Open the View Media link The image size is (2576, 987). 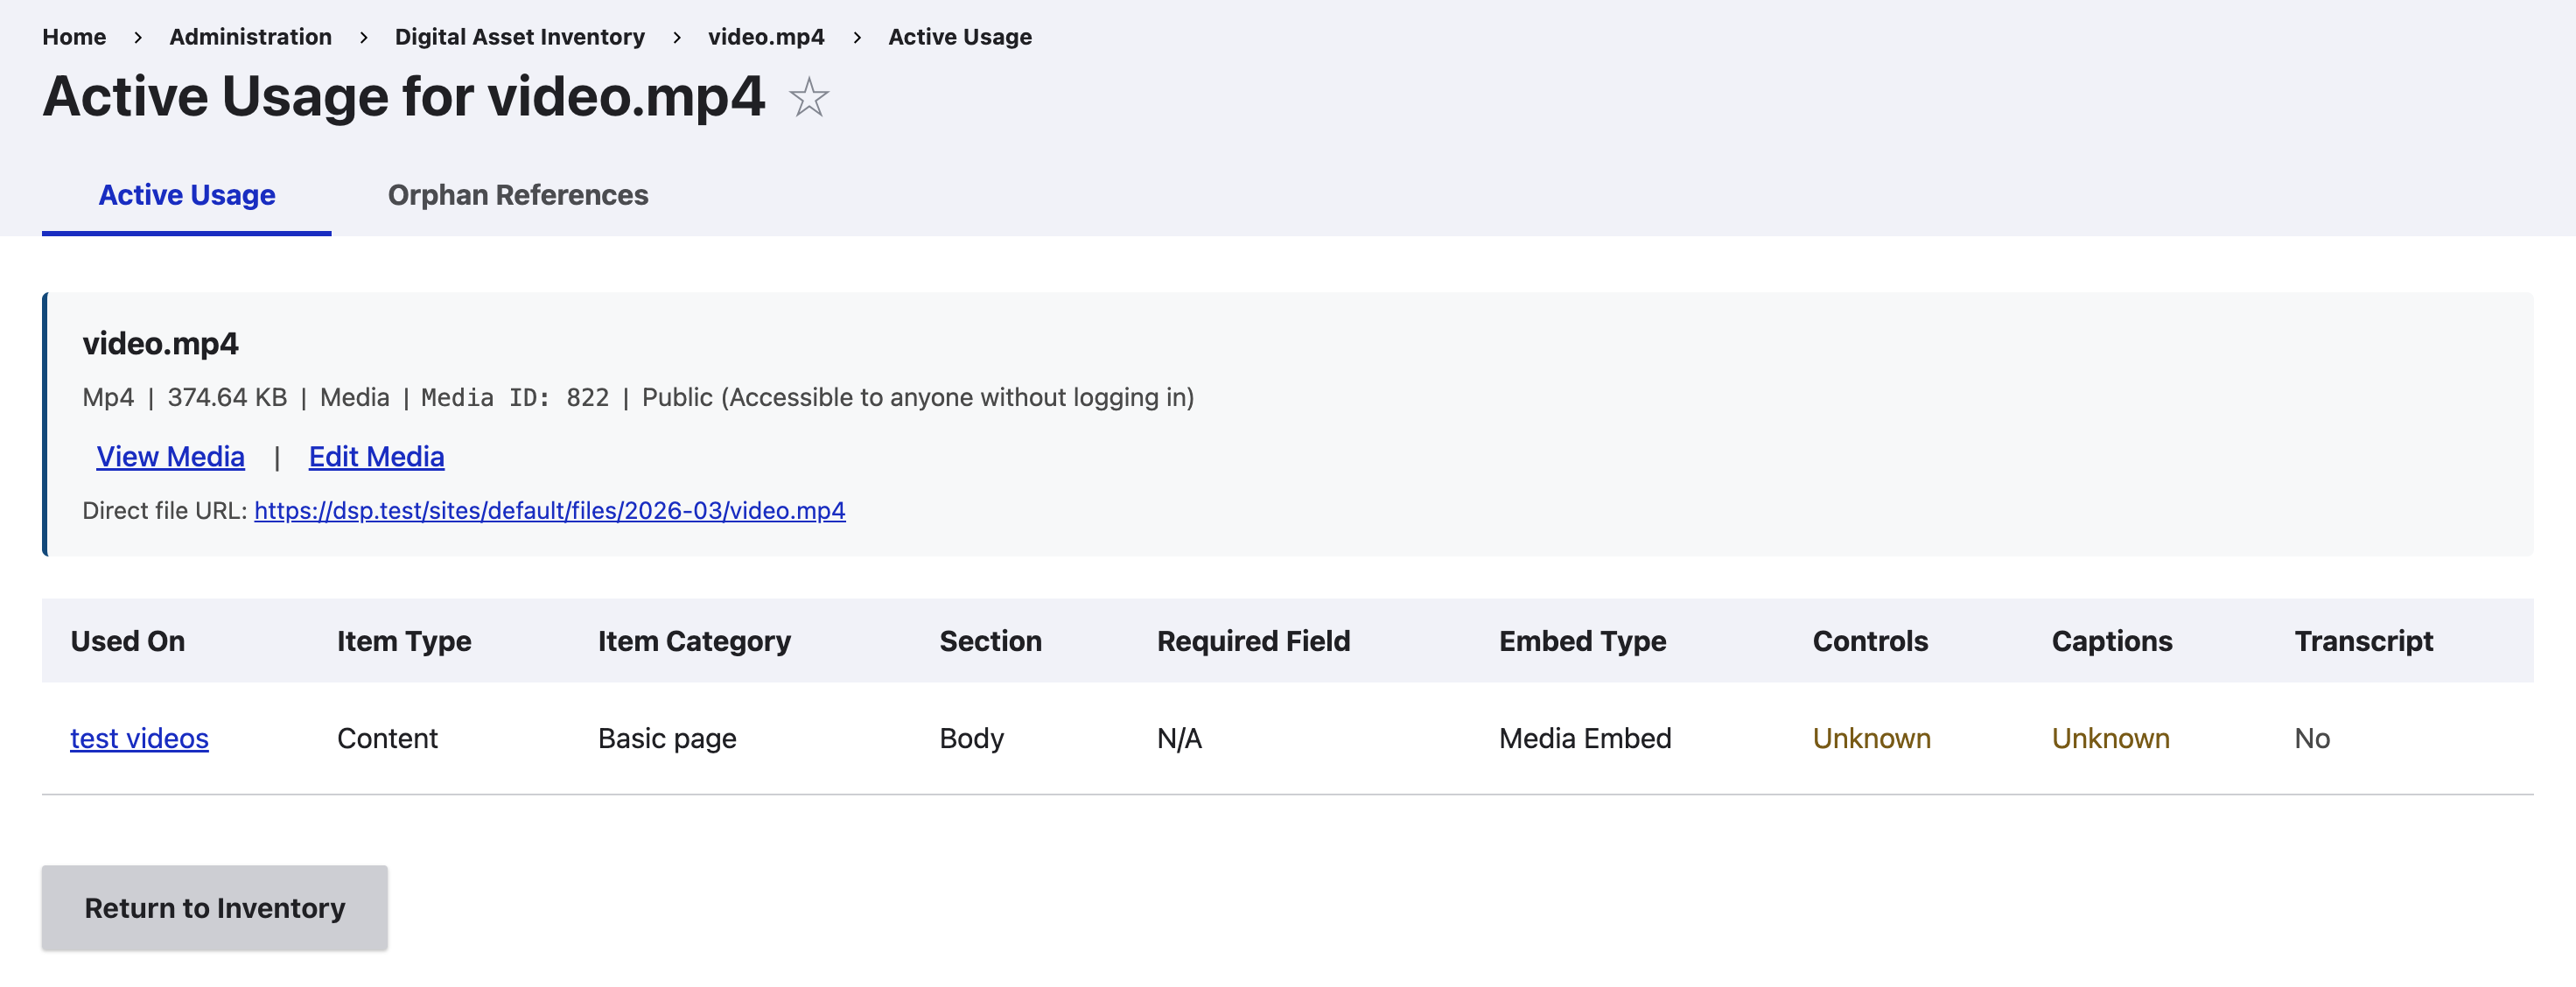click(x=170, y=456)
